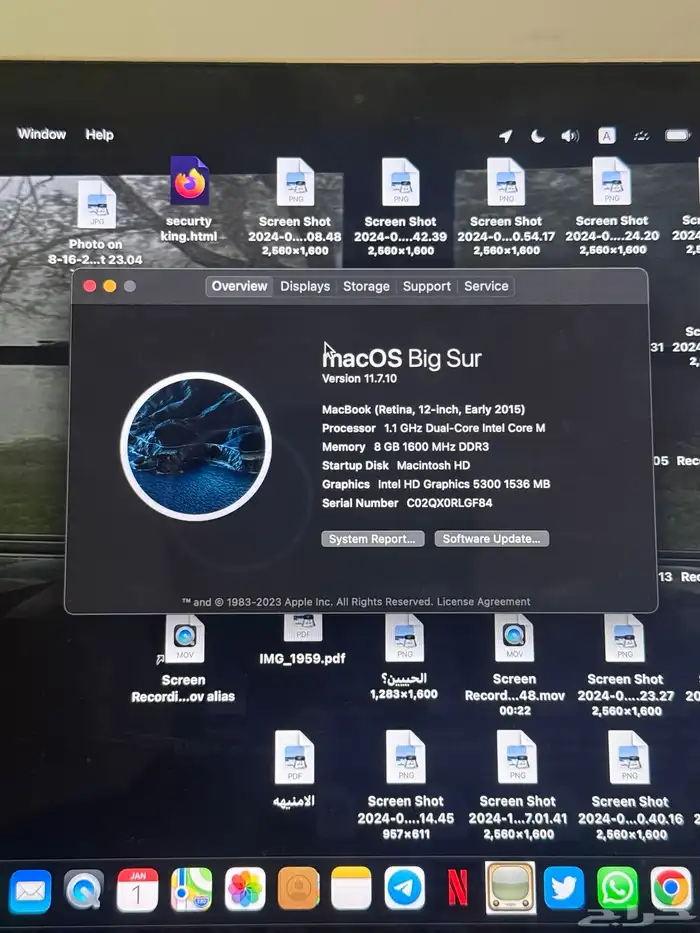Click the Version 11.7.10 text
The image size is (700, 933).
click(360, 378)
